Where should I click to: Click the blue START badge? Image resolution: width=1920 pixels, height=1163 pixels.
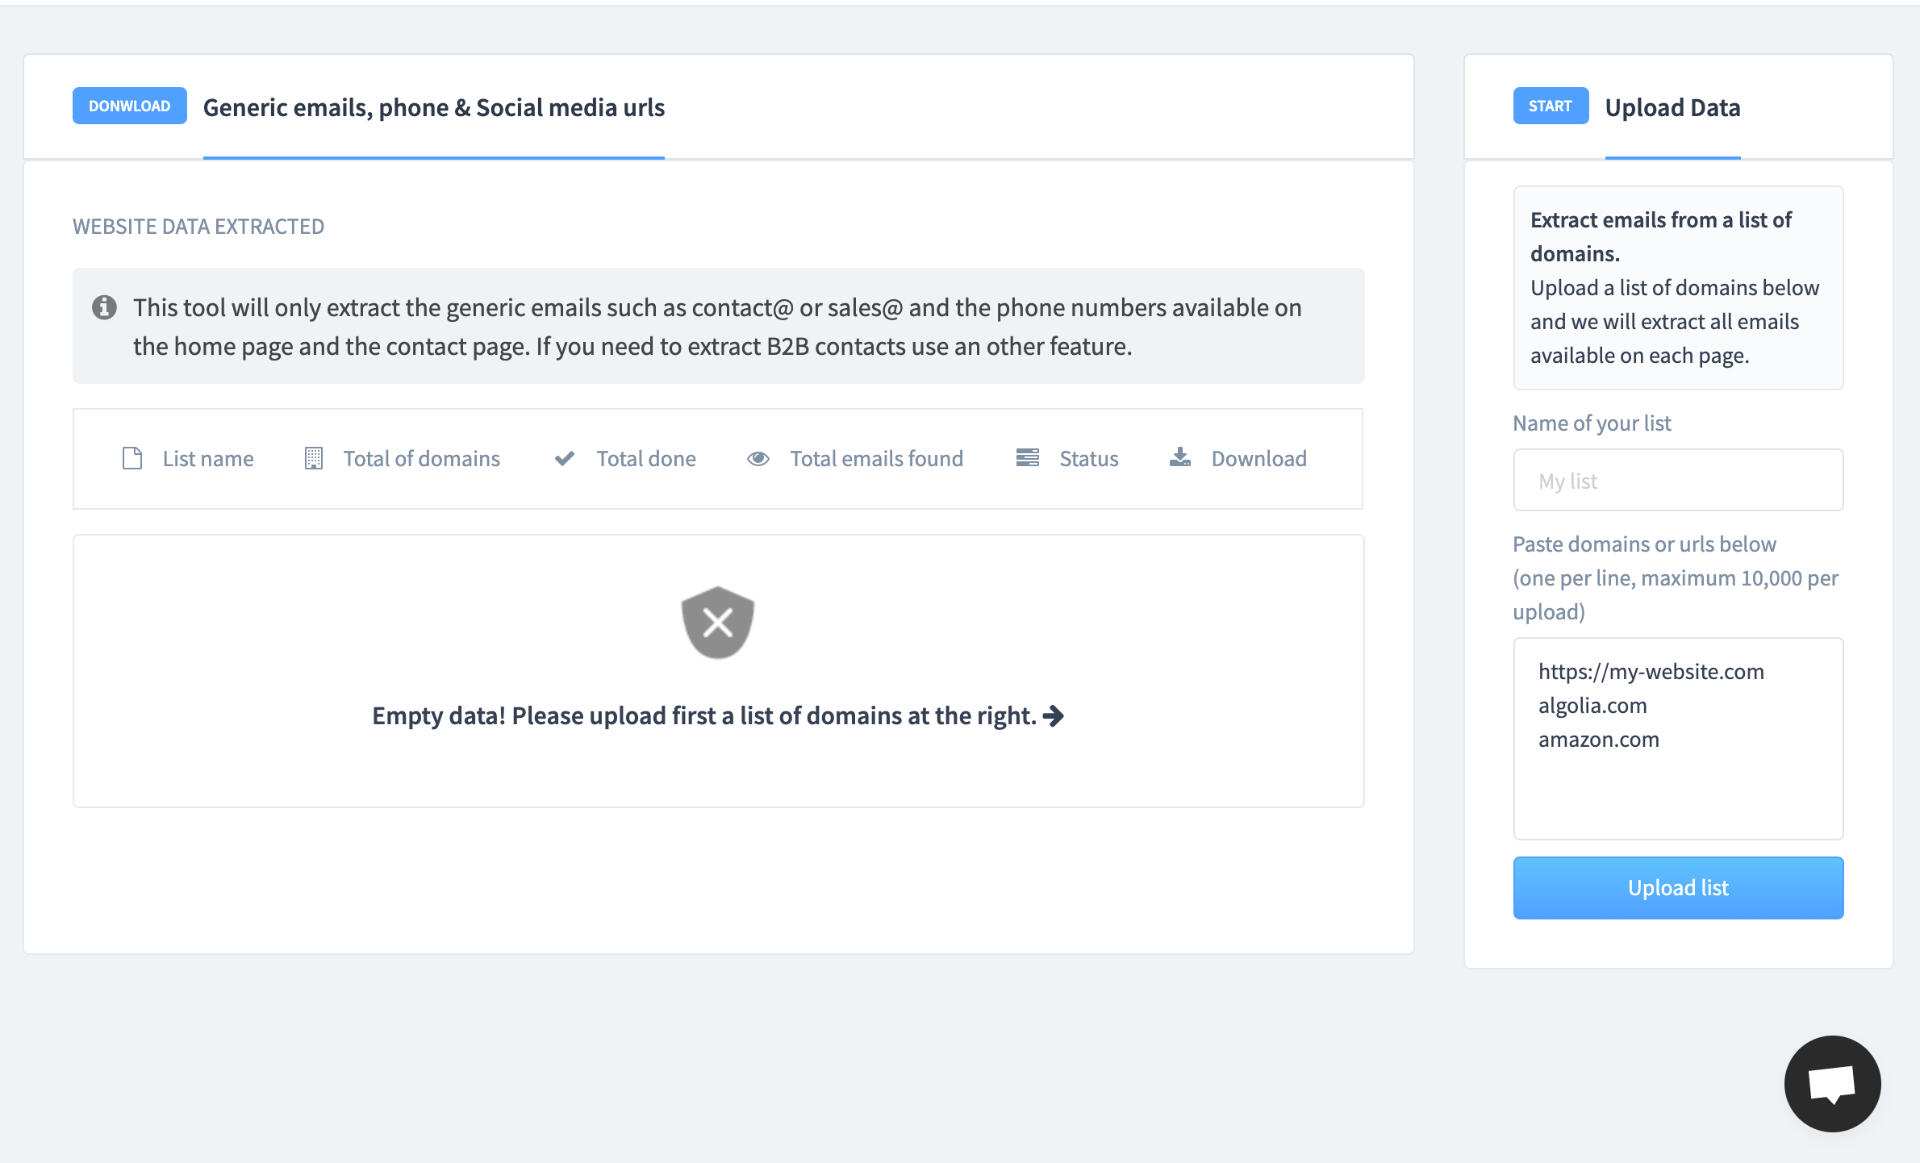[1550, 106]
